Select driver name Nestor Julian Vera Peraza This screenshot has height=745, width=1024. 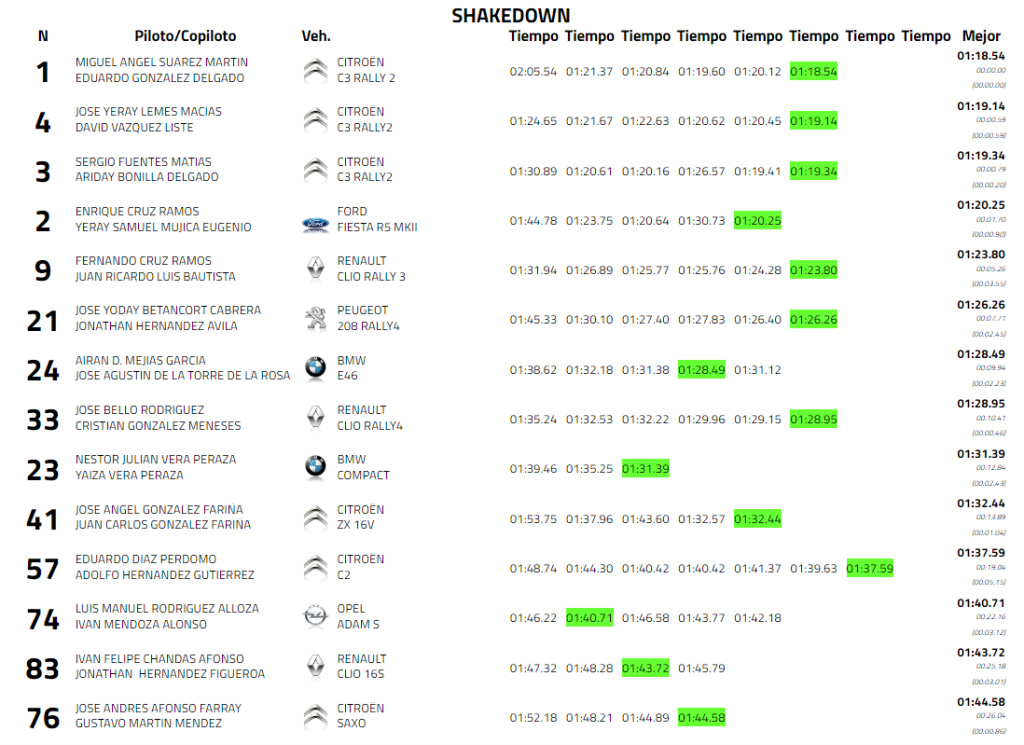(x=155, y=459)
